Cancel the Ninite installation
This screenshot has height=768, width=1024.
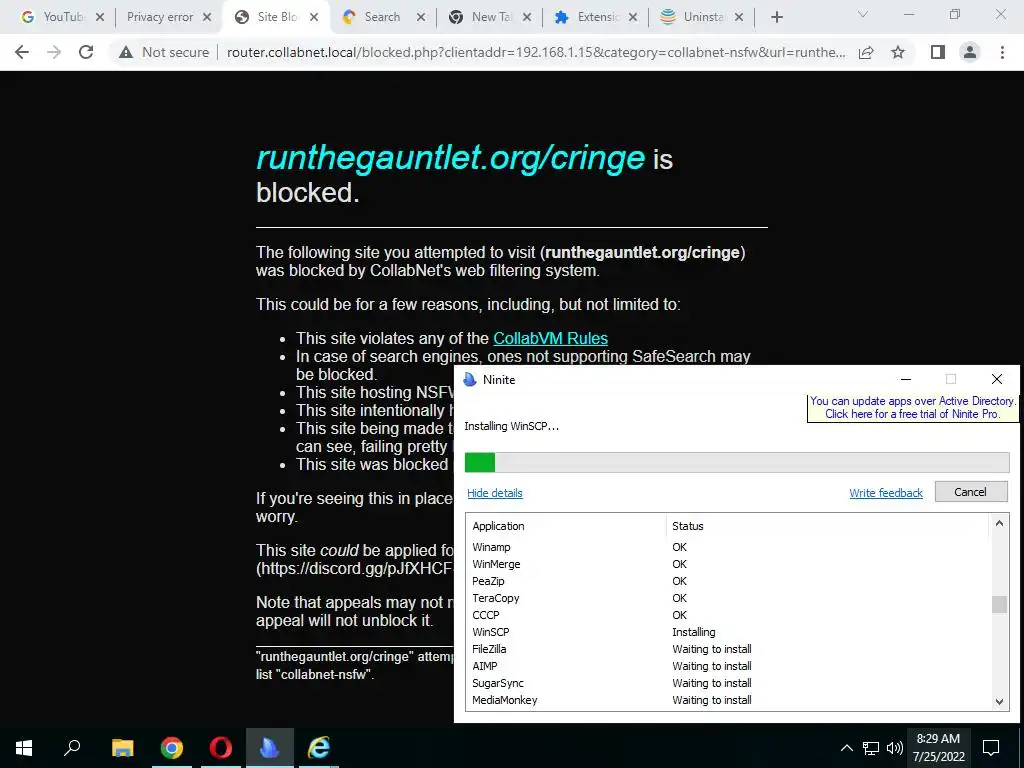click(x=970, y=492)
